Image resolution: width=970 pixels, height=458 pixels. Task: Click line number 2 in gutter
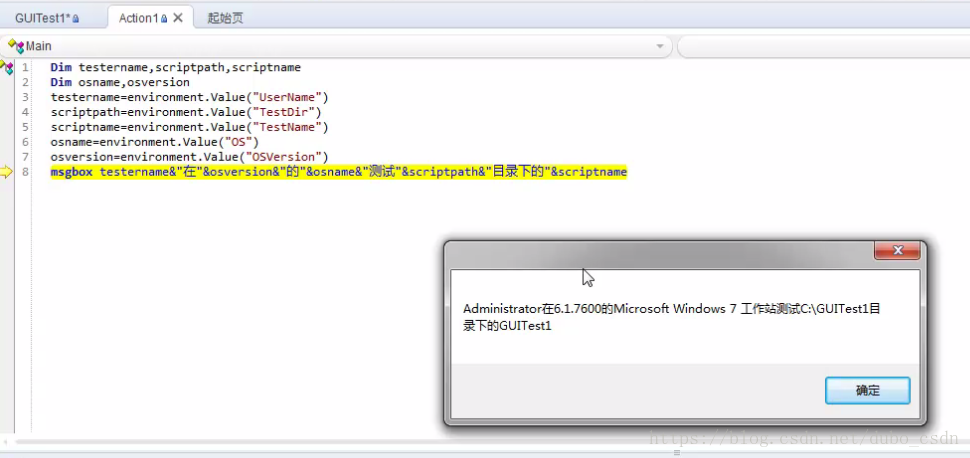coord(25,82)
